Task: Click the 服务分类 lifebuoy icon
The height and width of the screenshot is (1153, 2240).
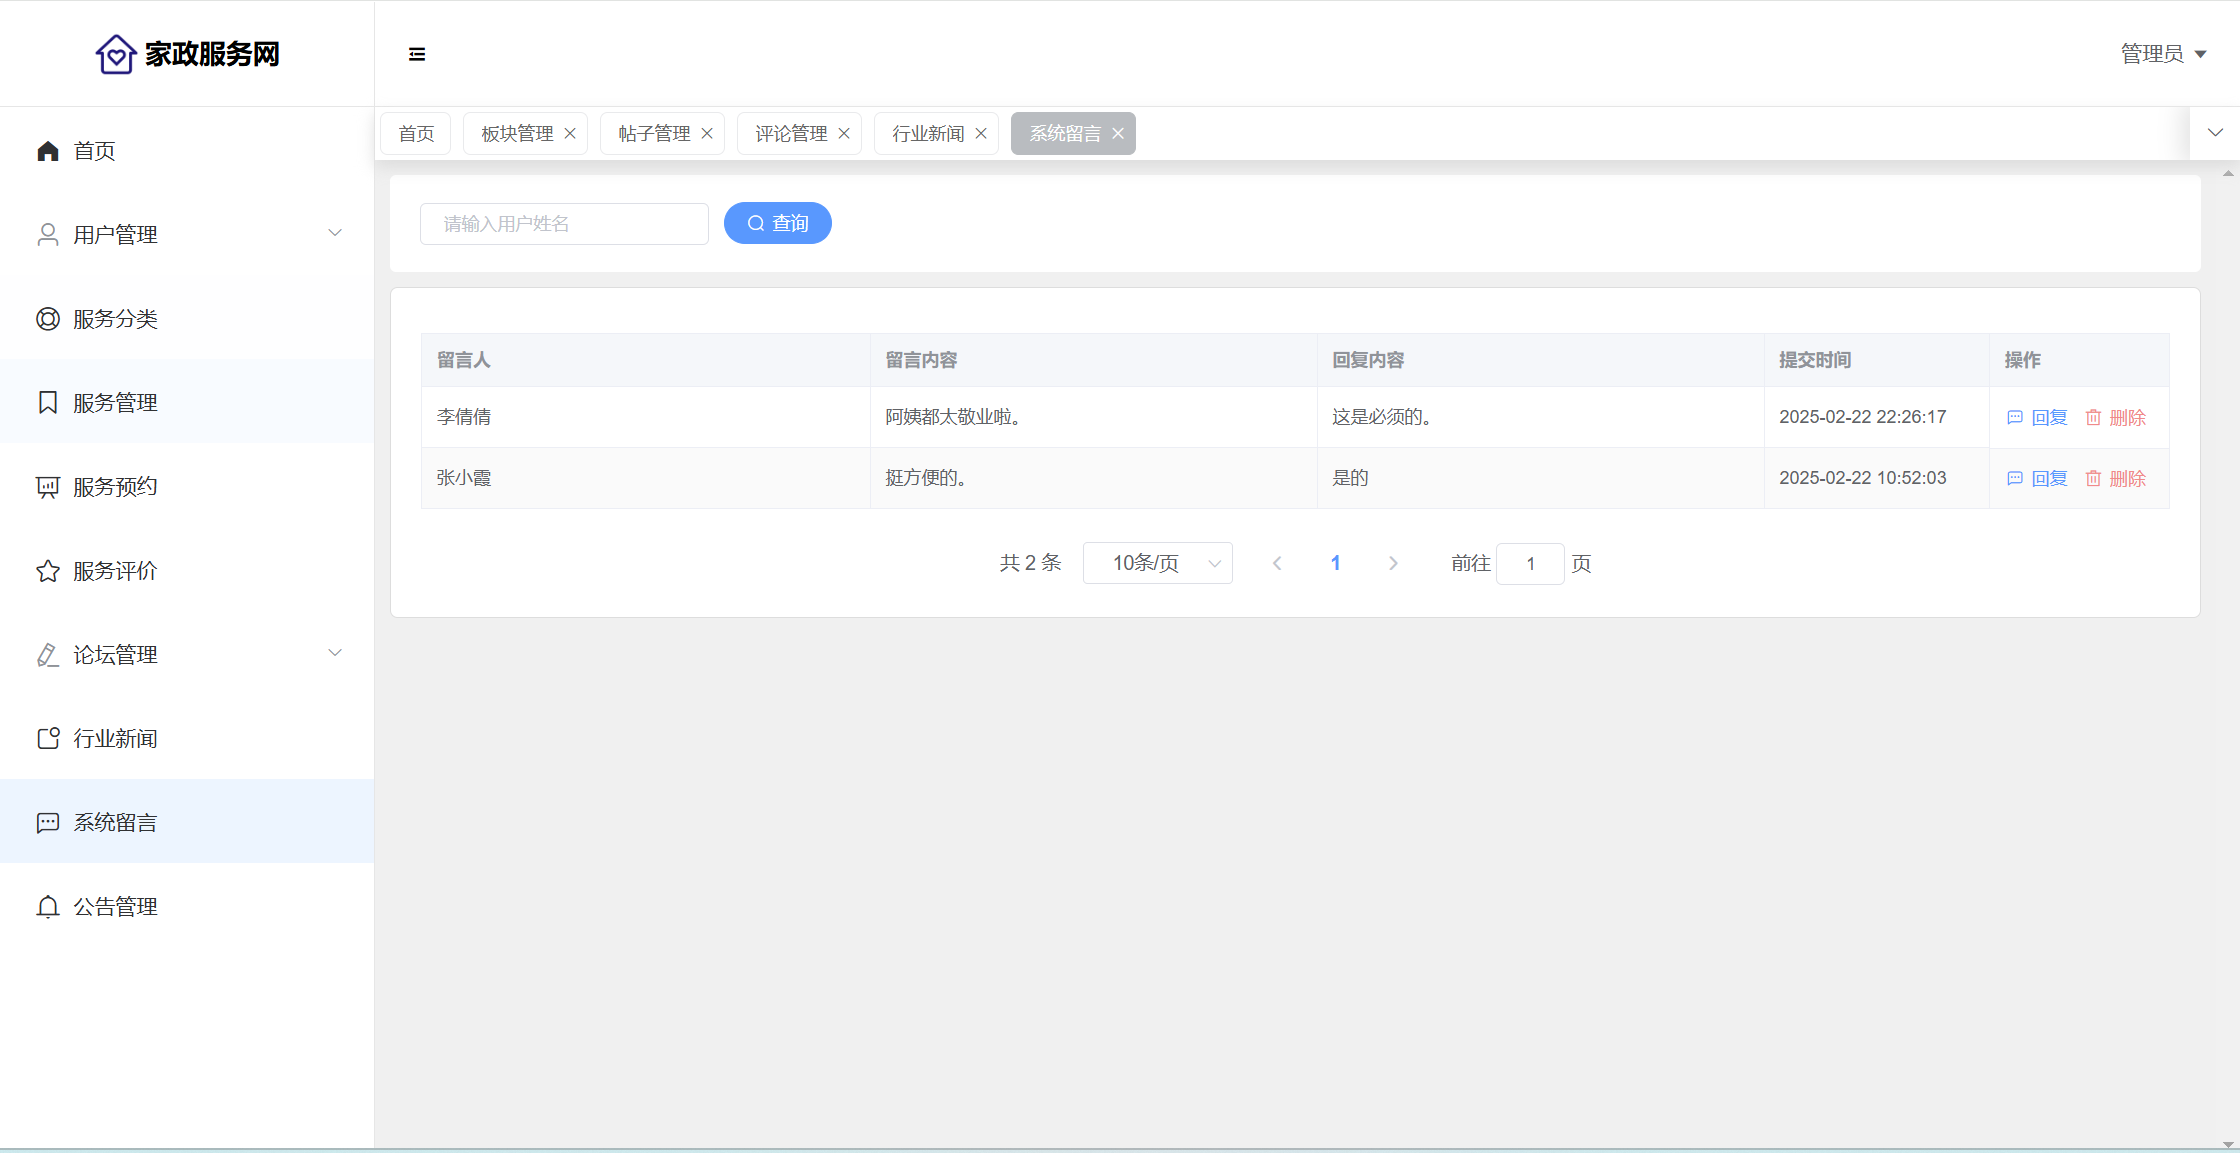Action: (48, 319)
